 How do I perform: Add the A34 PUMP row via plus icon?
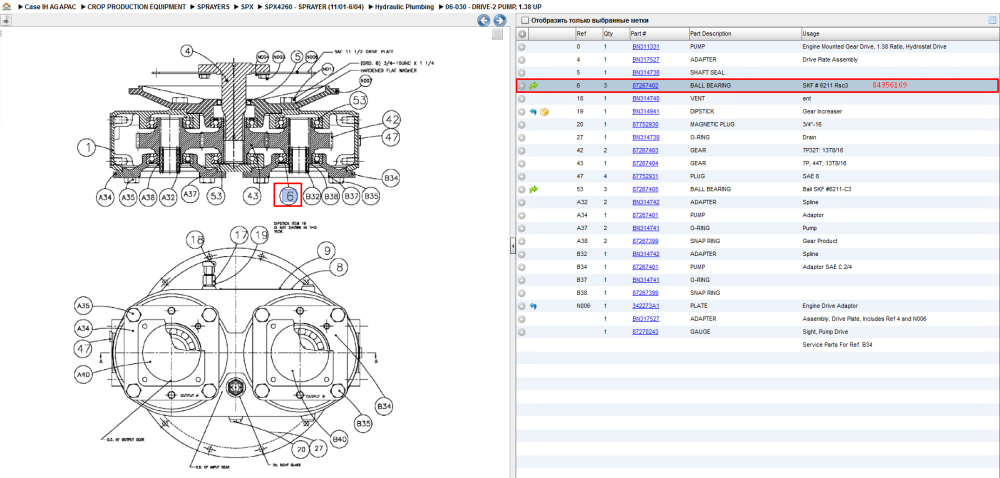522,215
